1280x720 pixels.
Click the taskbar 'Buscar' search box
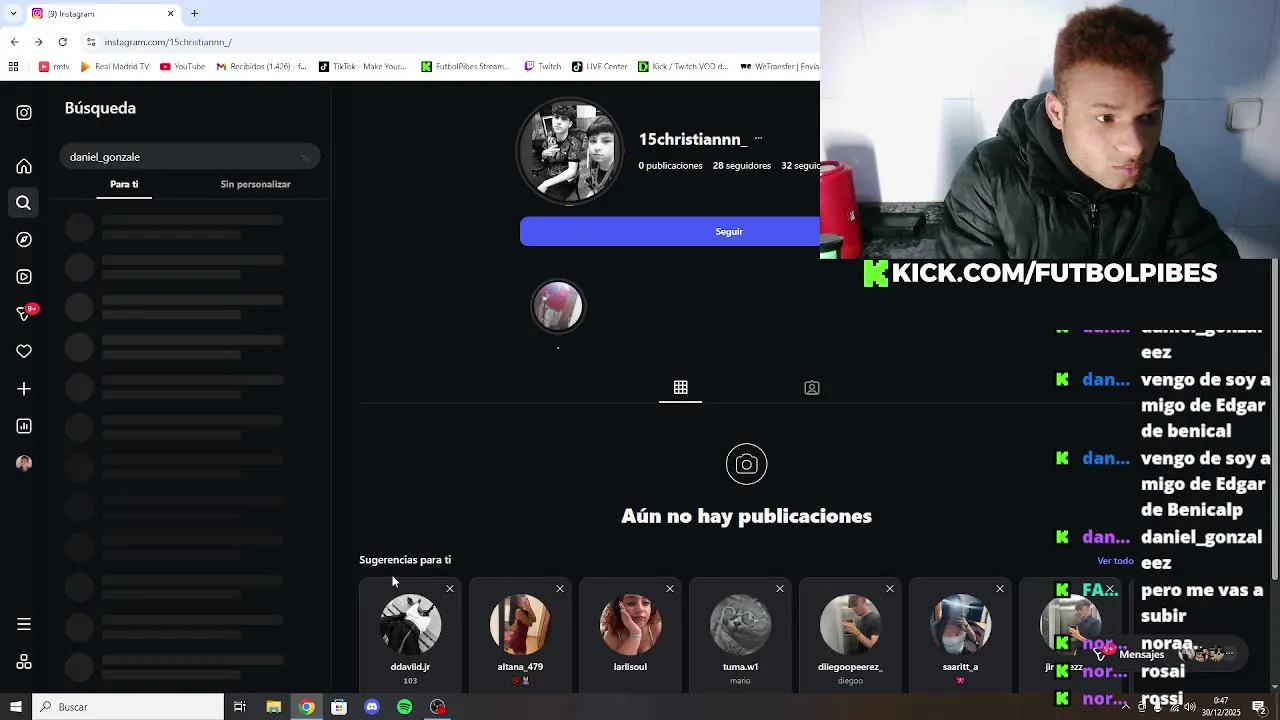click(128, 707)
